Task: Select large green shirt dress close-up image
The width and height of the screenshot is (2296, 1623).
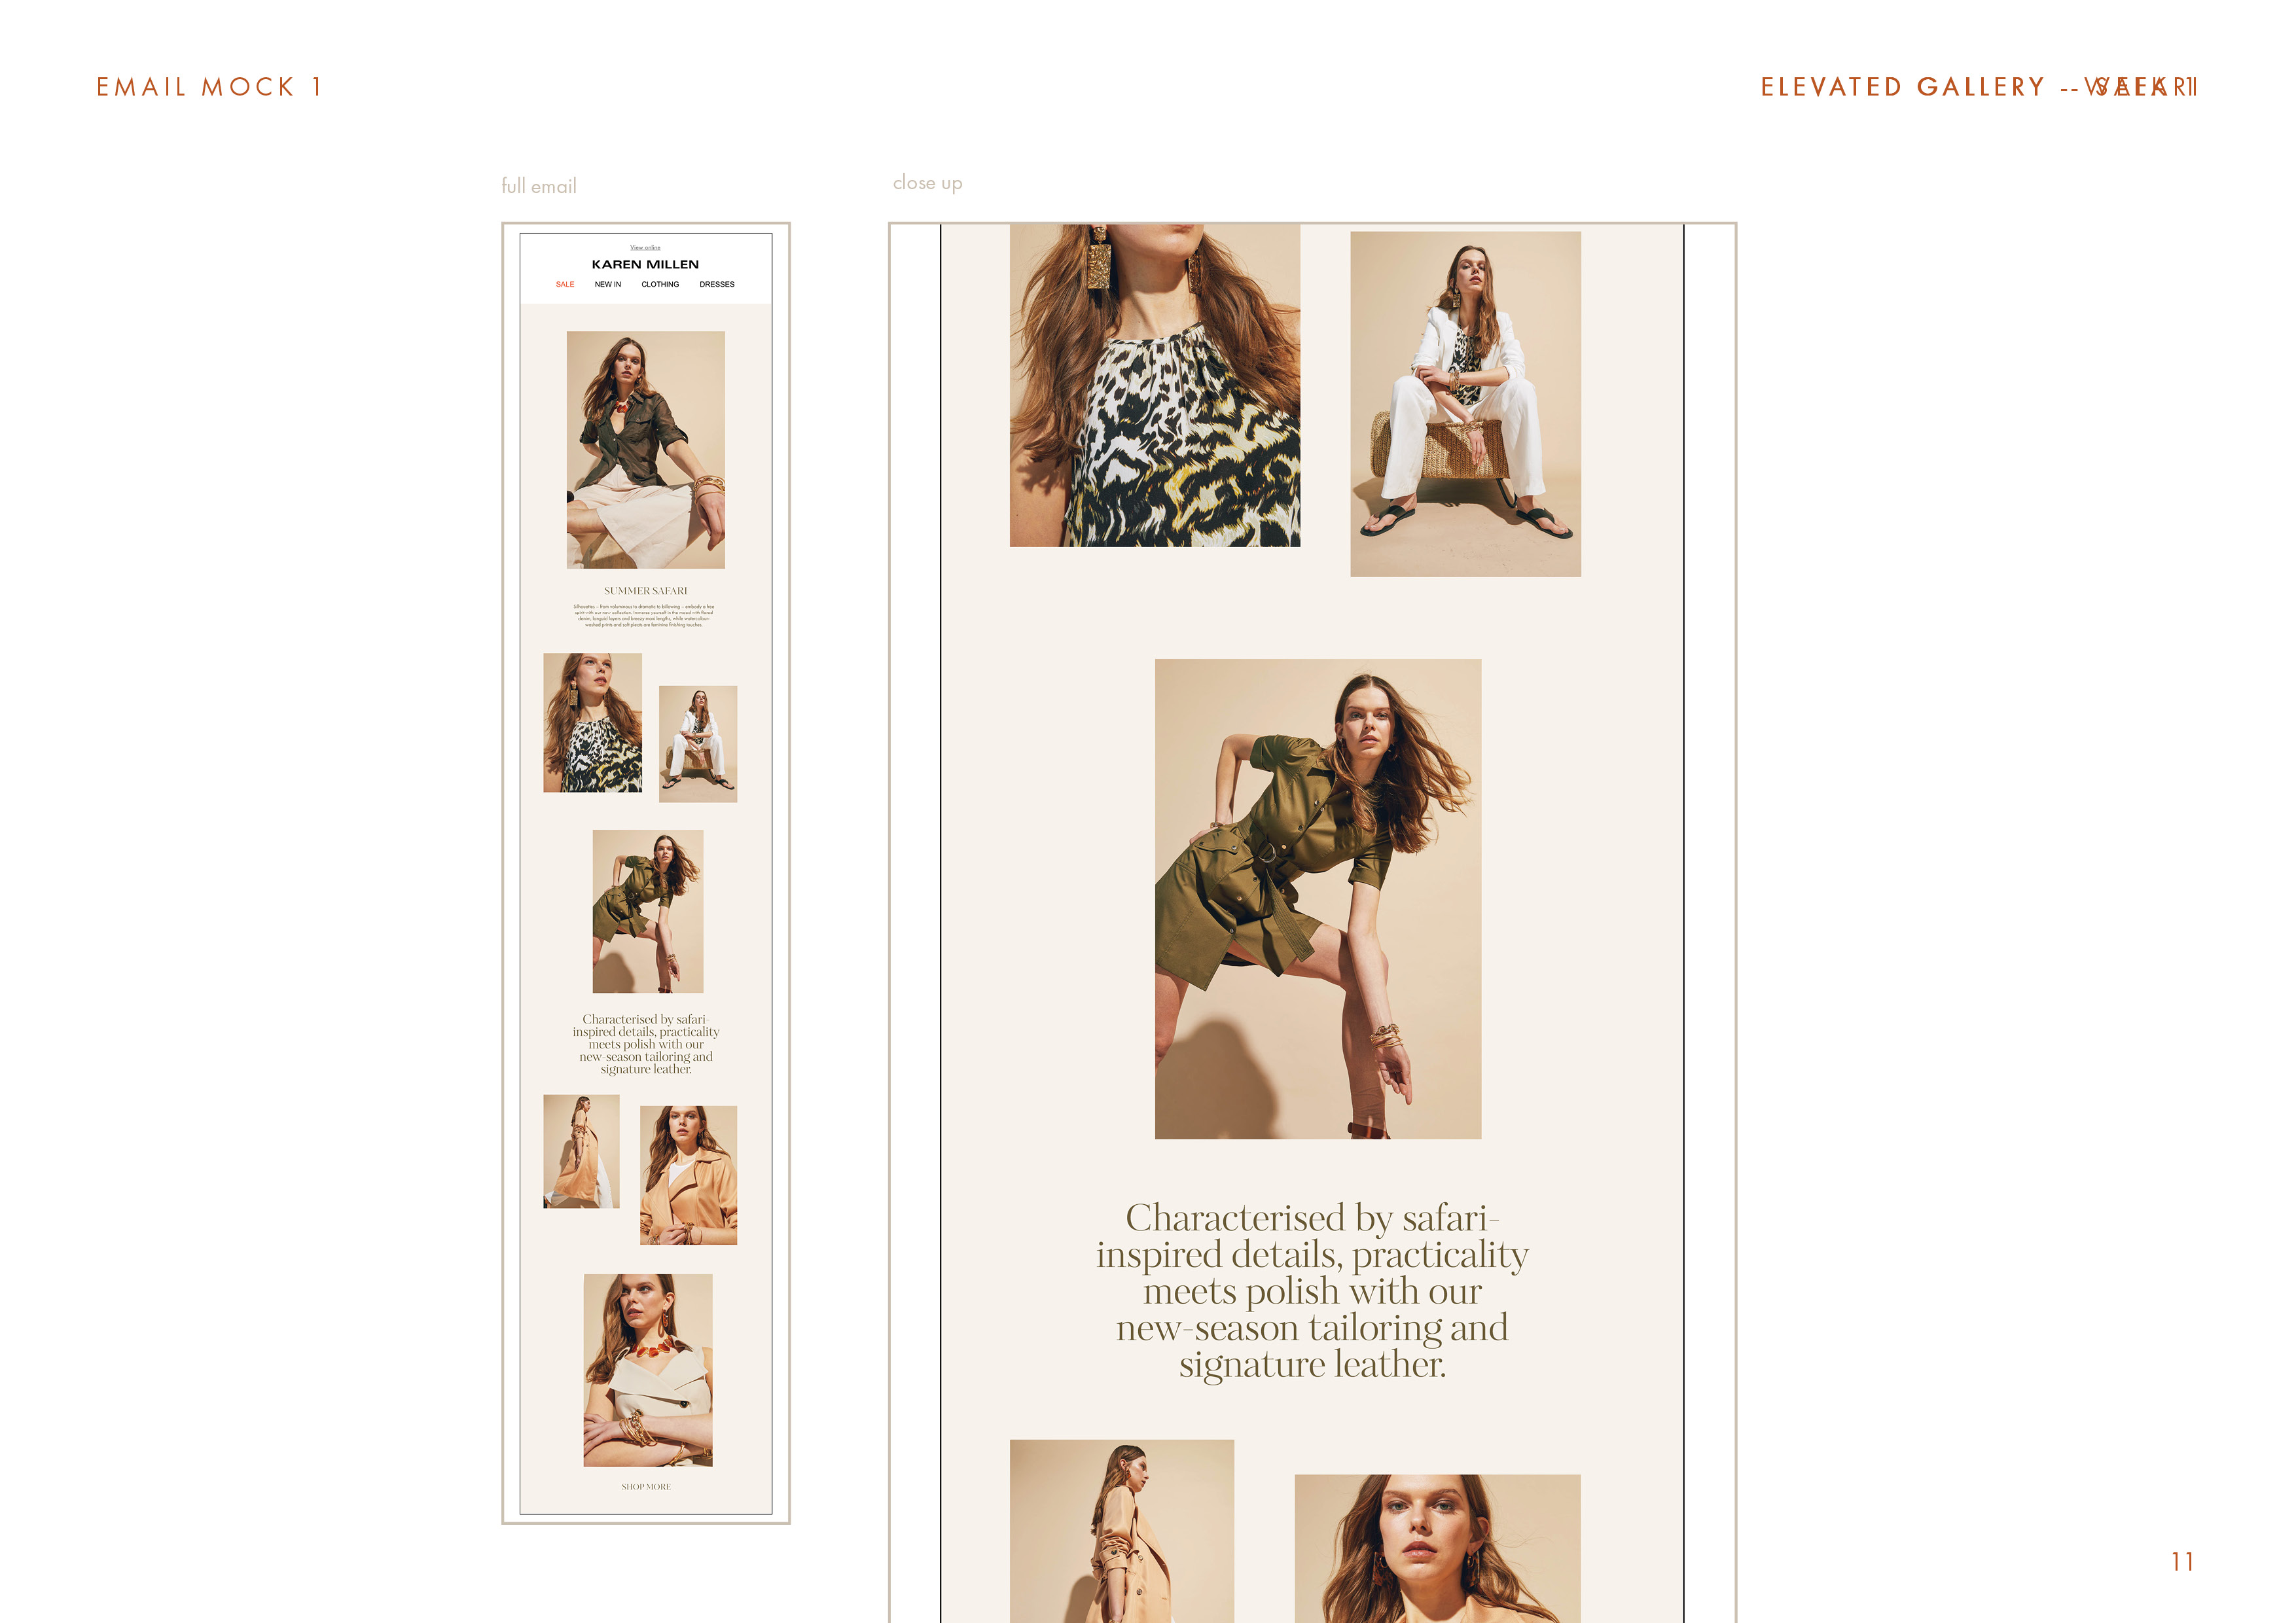Action: (x=1318, y=898)
